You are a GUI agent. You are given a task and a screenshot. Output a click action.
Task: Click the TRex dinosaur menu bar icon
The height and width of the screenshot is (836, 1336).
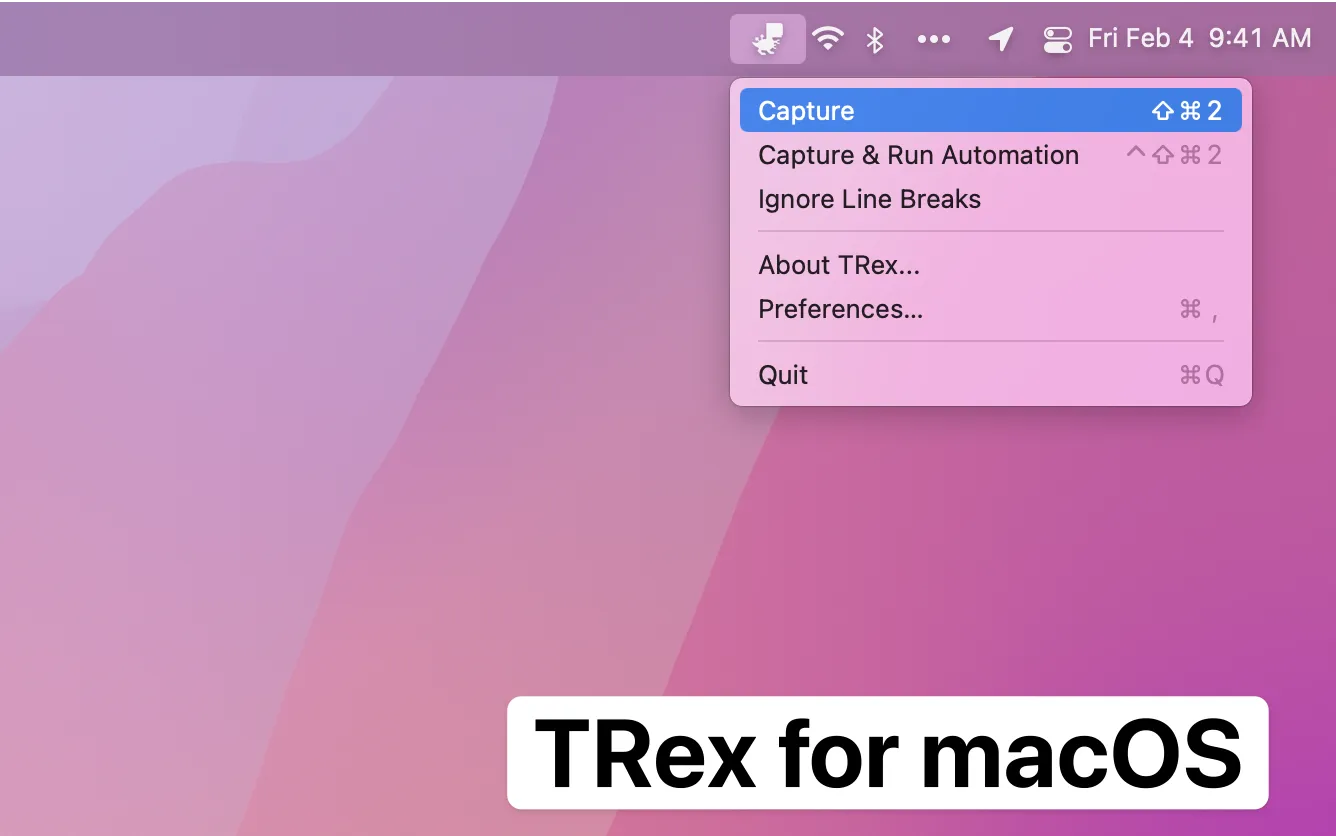click(x=768, y=39)
